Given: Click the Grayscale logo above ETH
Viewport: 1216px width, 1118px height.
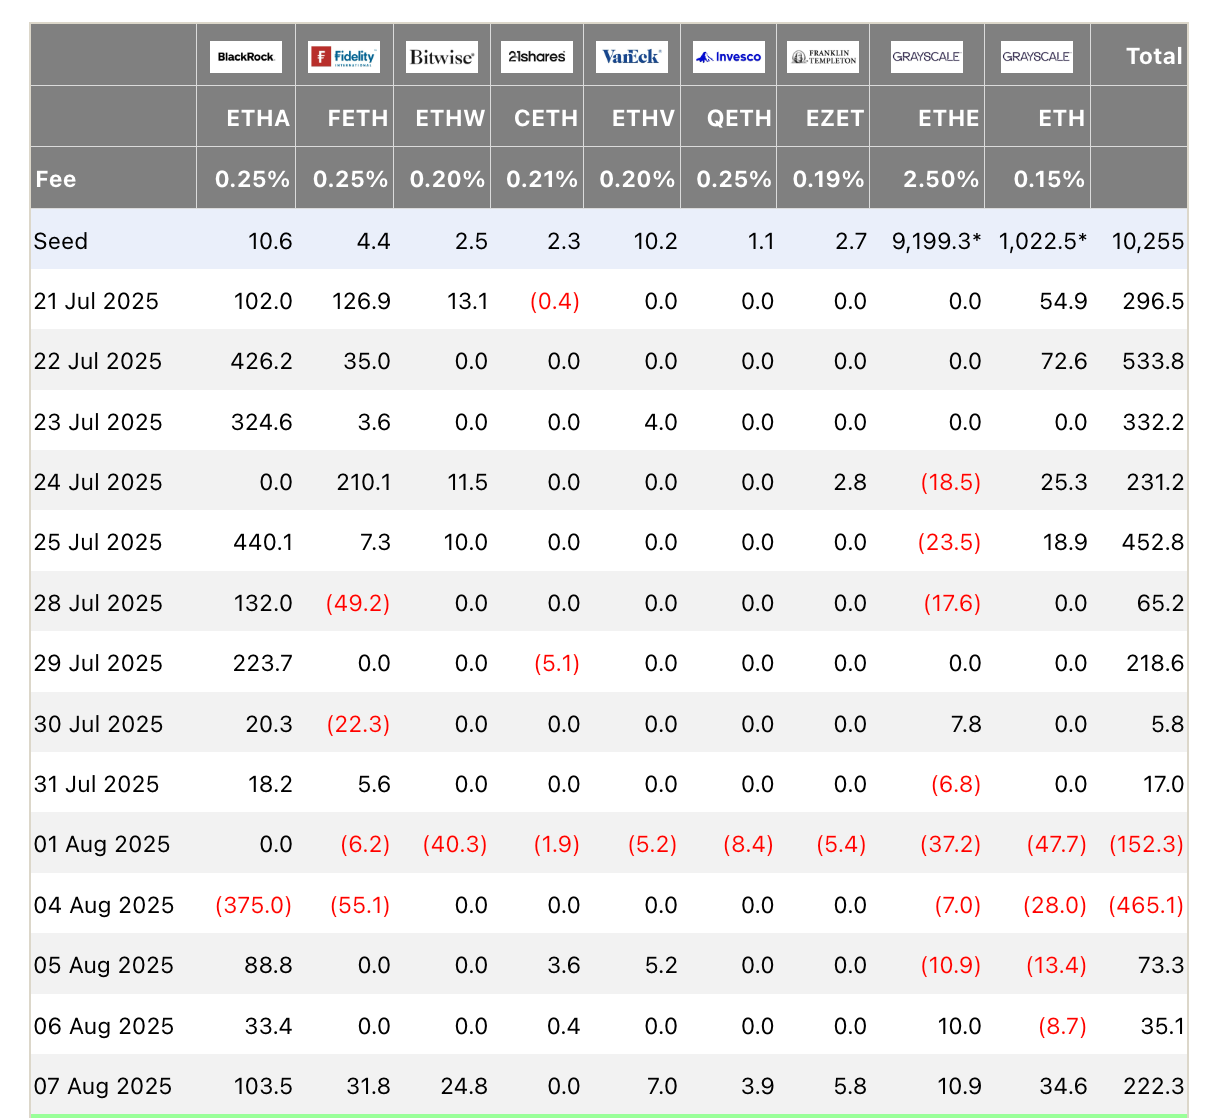Looking at the screenshot, I should 1037,57.
